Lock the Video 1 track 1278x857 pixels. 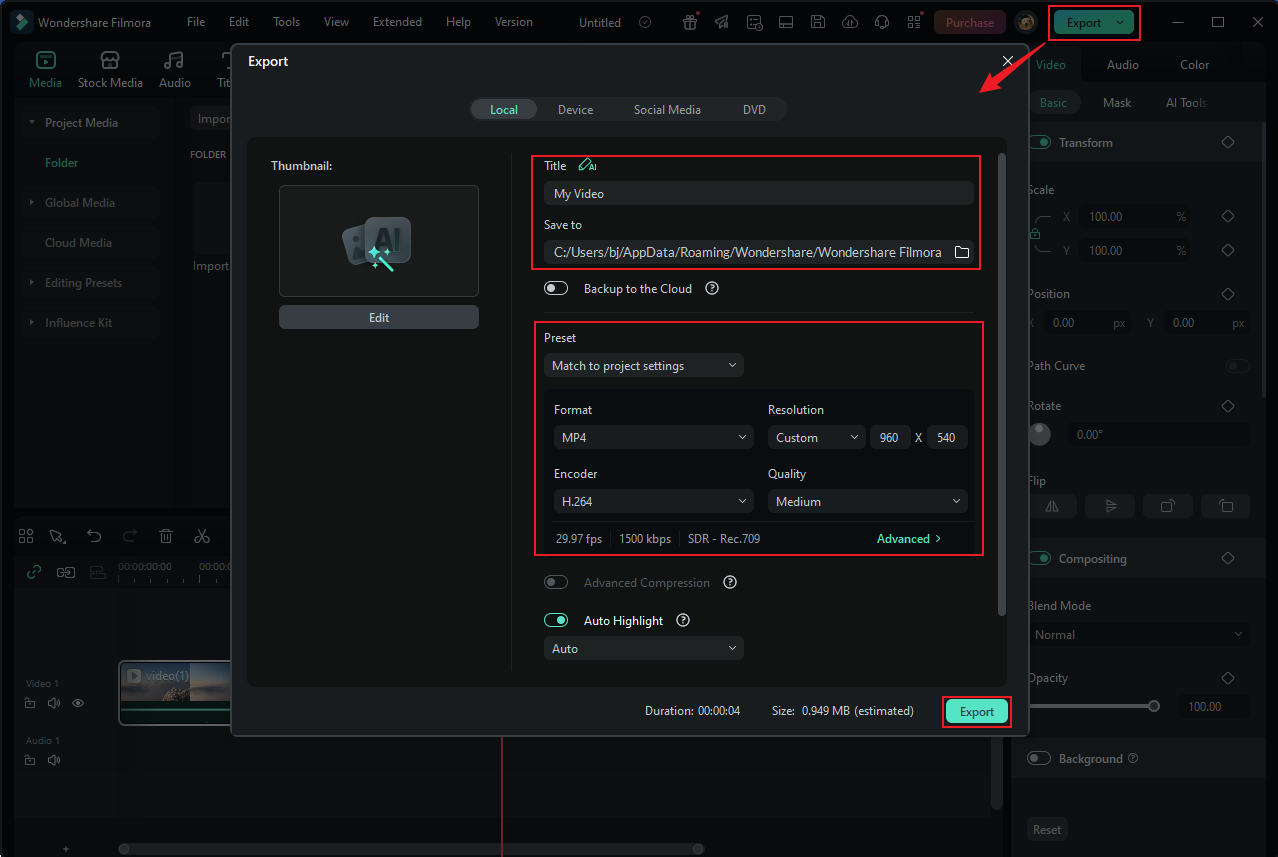(x=29, y=703)
